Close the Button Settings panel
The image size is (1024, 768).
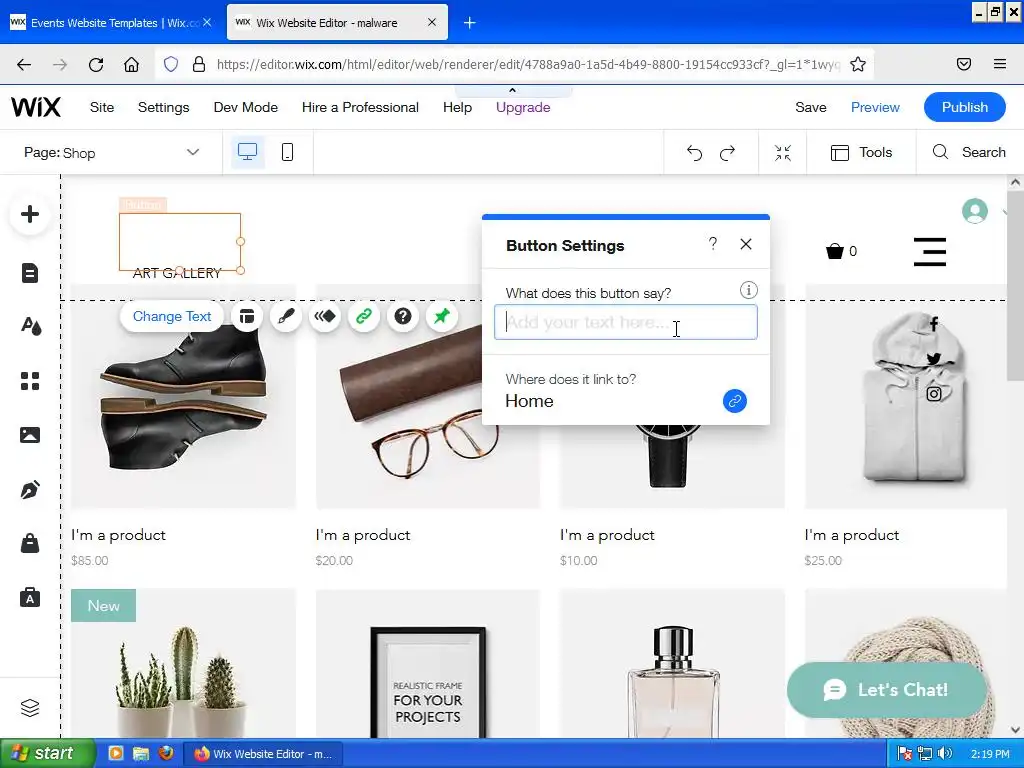point(746,244)
